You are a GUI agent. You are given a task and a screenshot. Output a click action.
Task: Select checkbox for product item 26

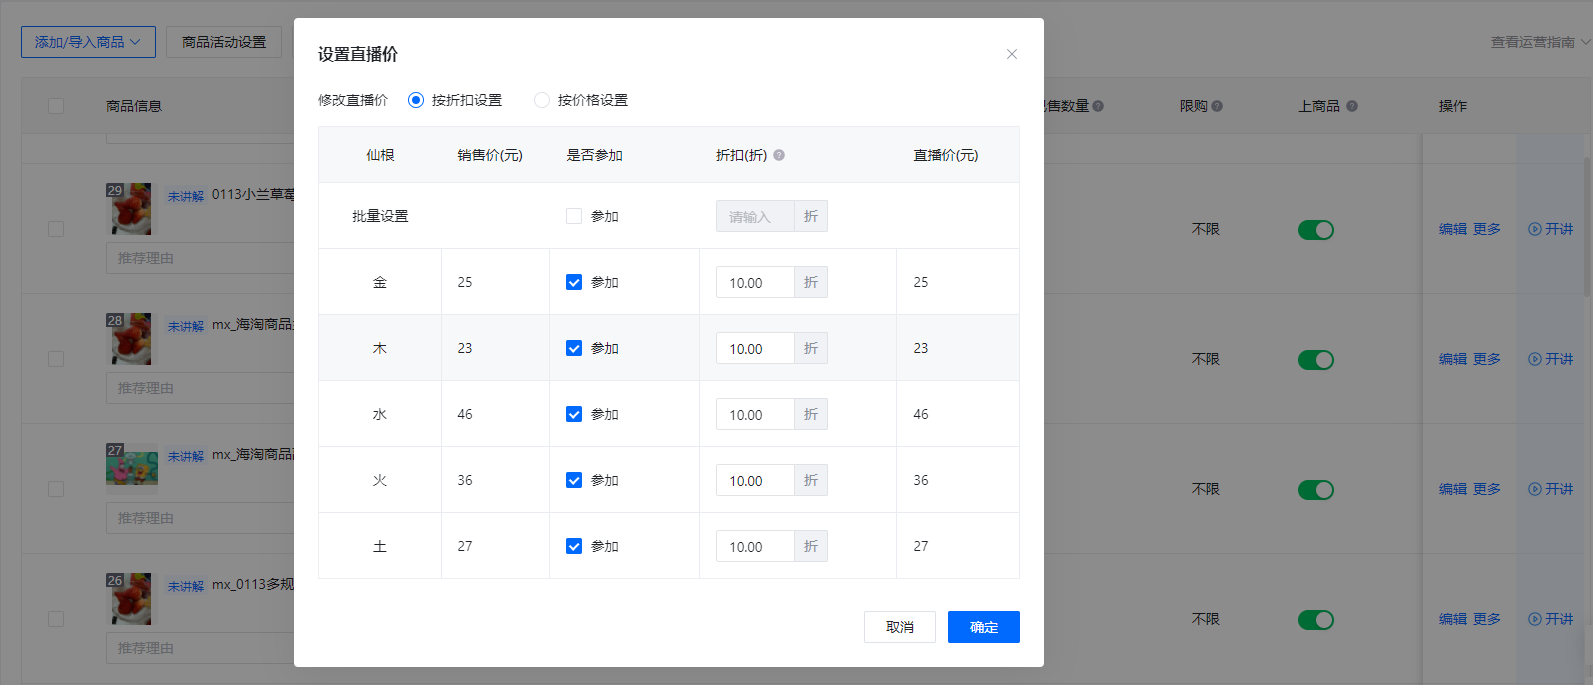point(56,619)
